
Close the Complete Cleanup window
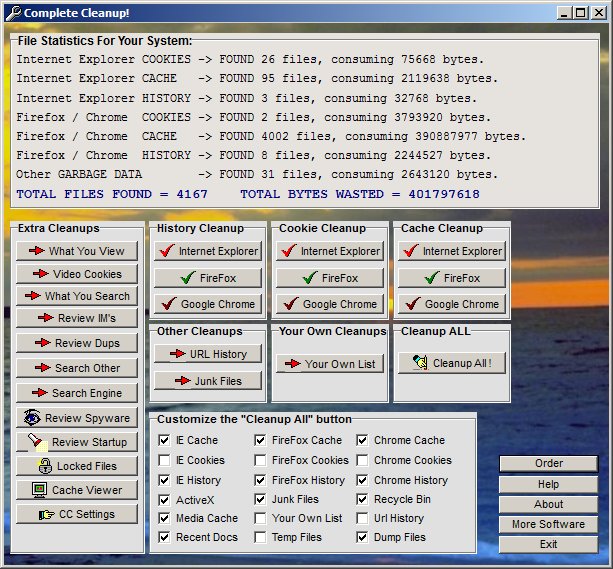(x=599, y=13)
